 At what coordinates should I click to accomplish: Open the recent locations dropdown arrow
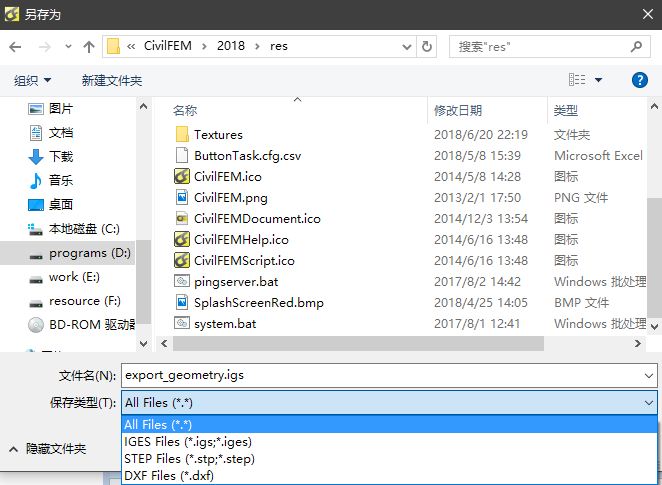point(68,46)
